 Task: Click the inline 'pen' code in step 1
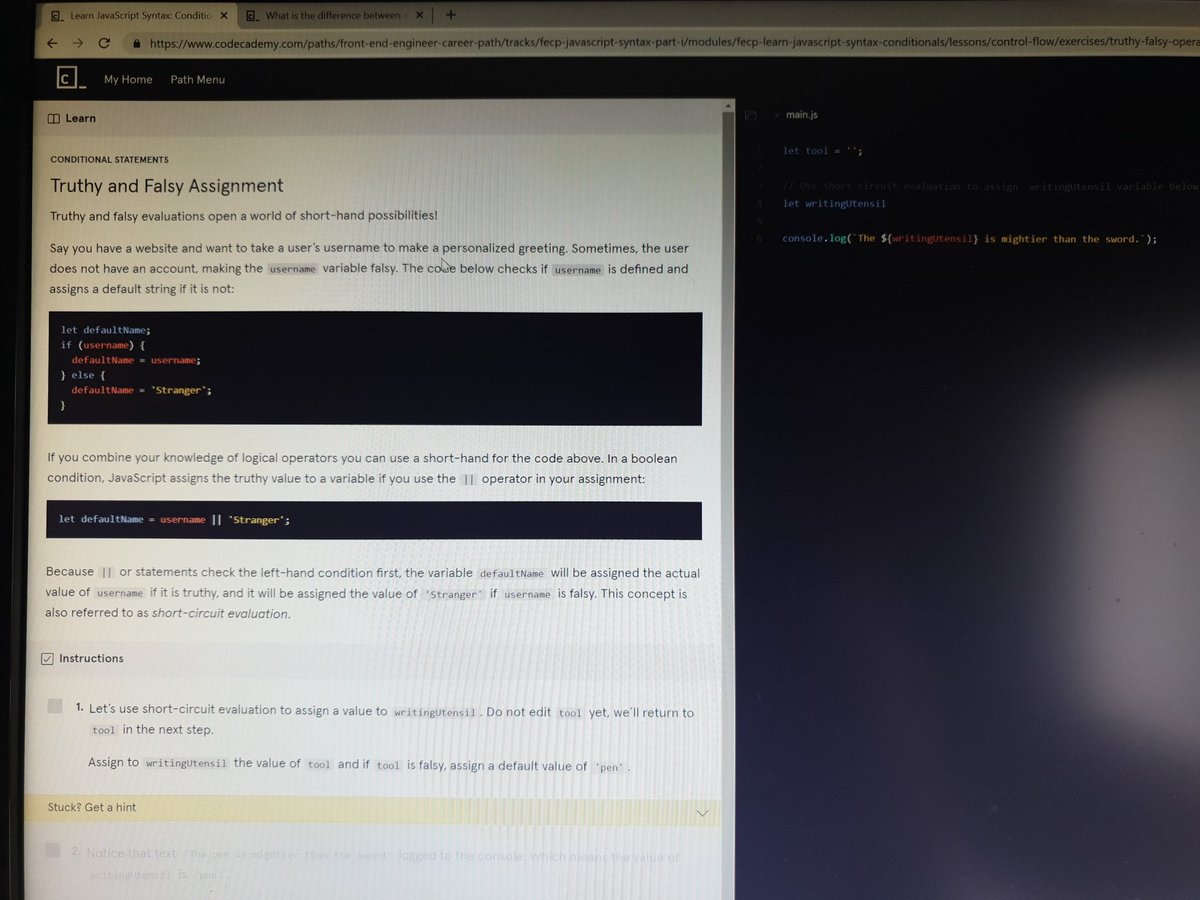[x=610, y=768]
